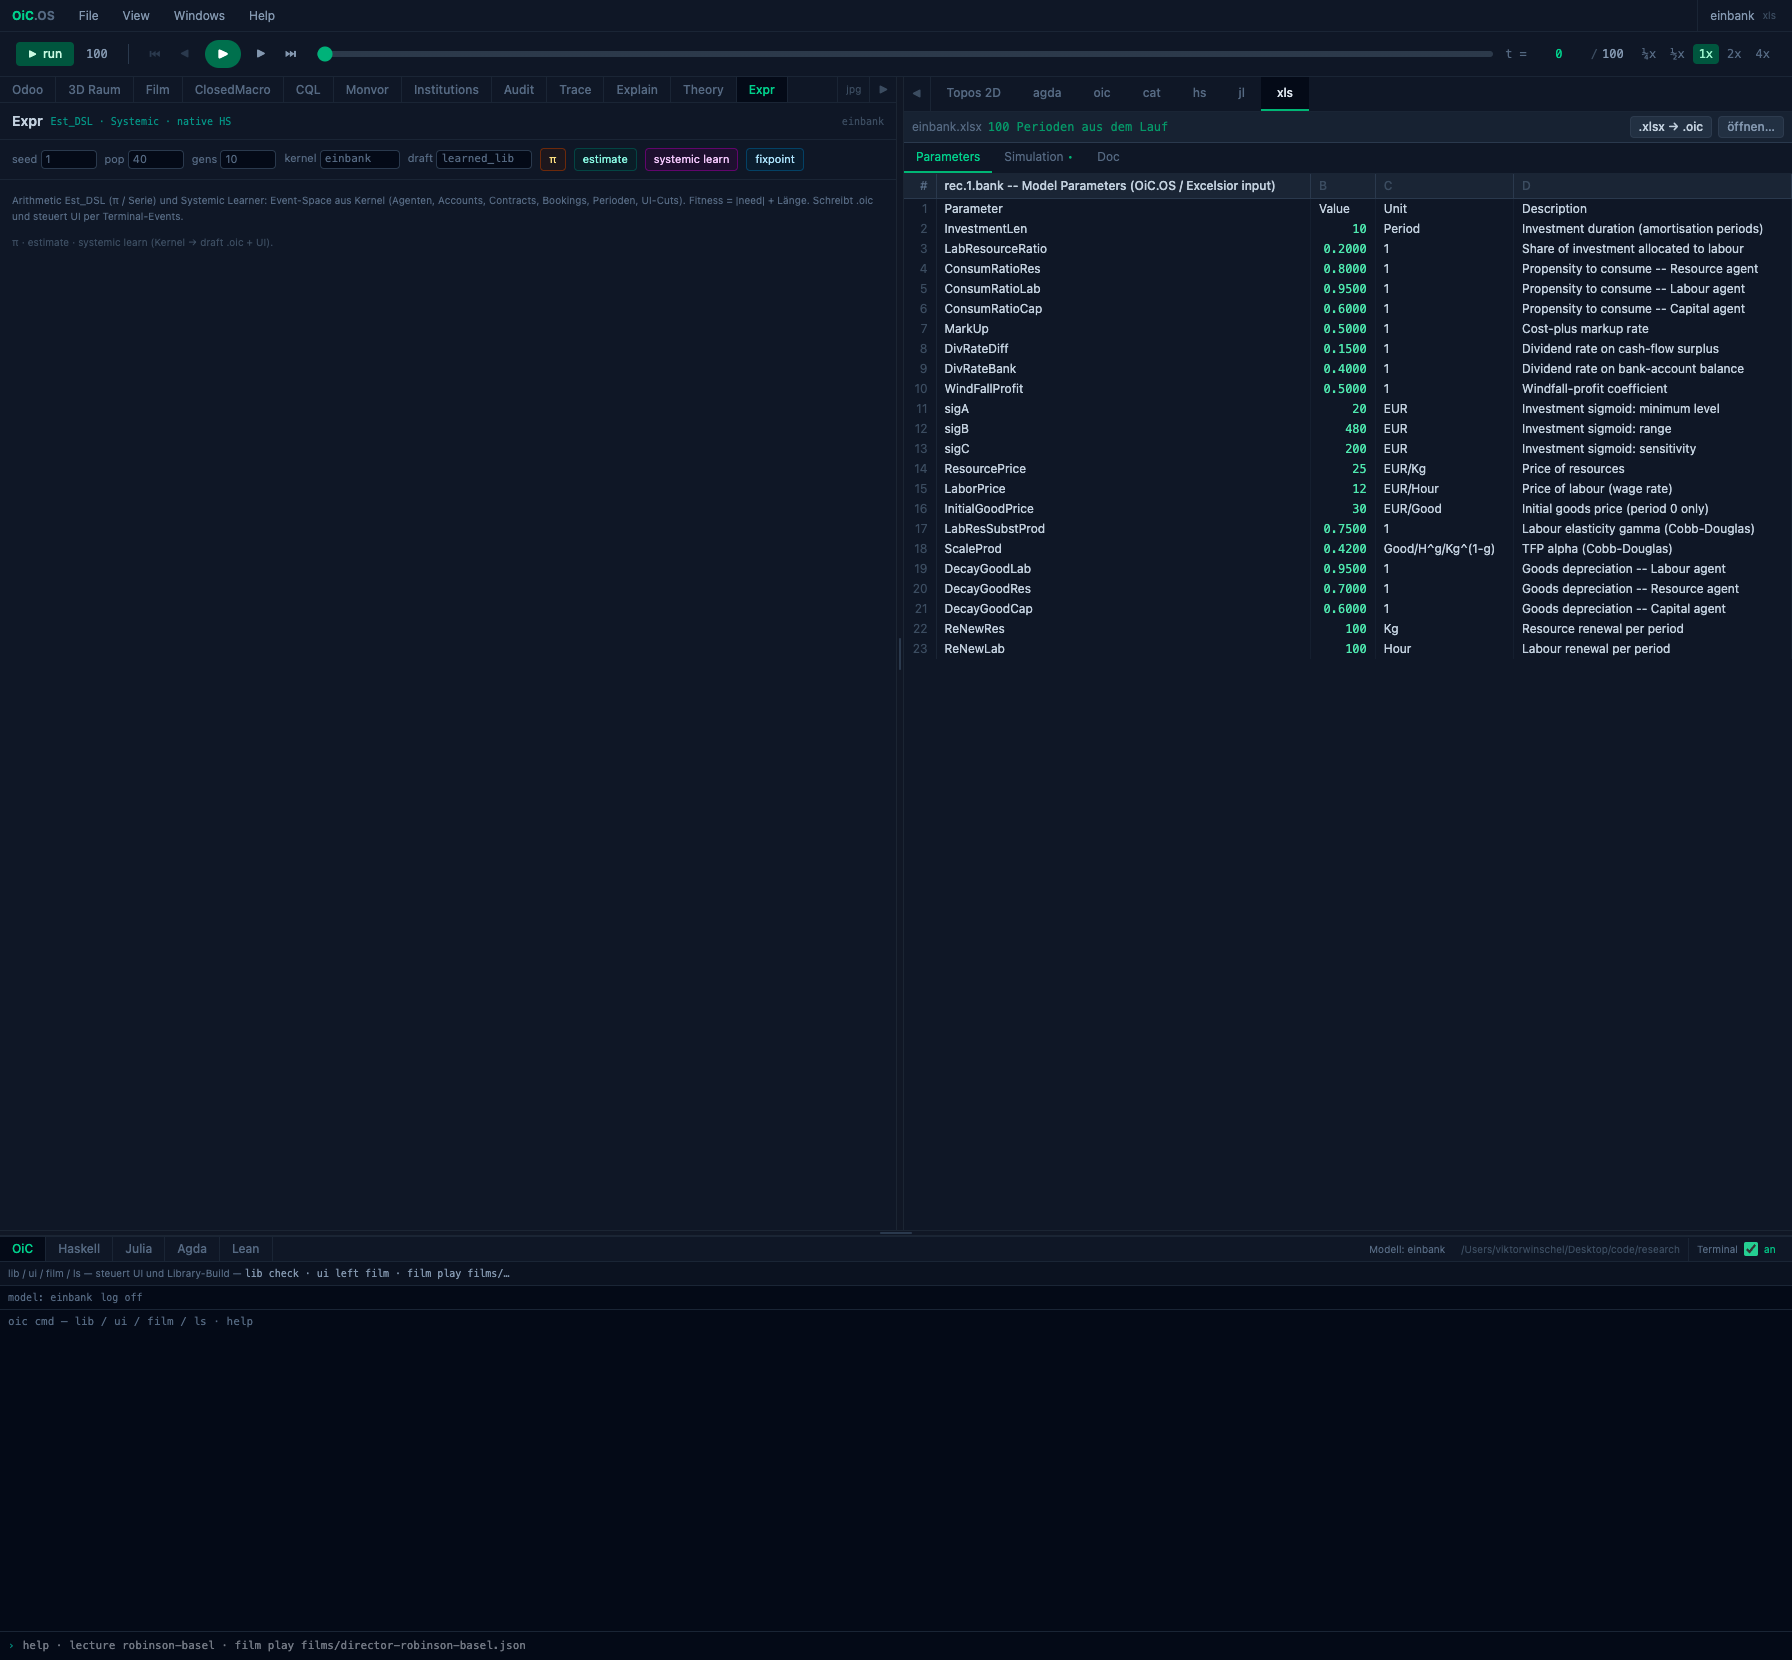Open the View menu
The width and height of the screenshot is (1792, 1660).
tap(136, 16)
